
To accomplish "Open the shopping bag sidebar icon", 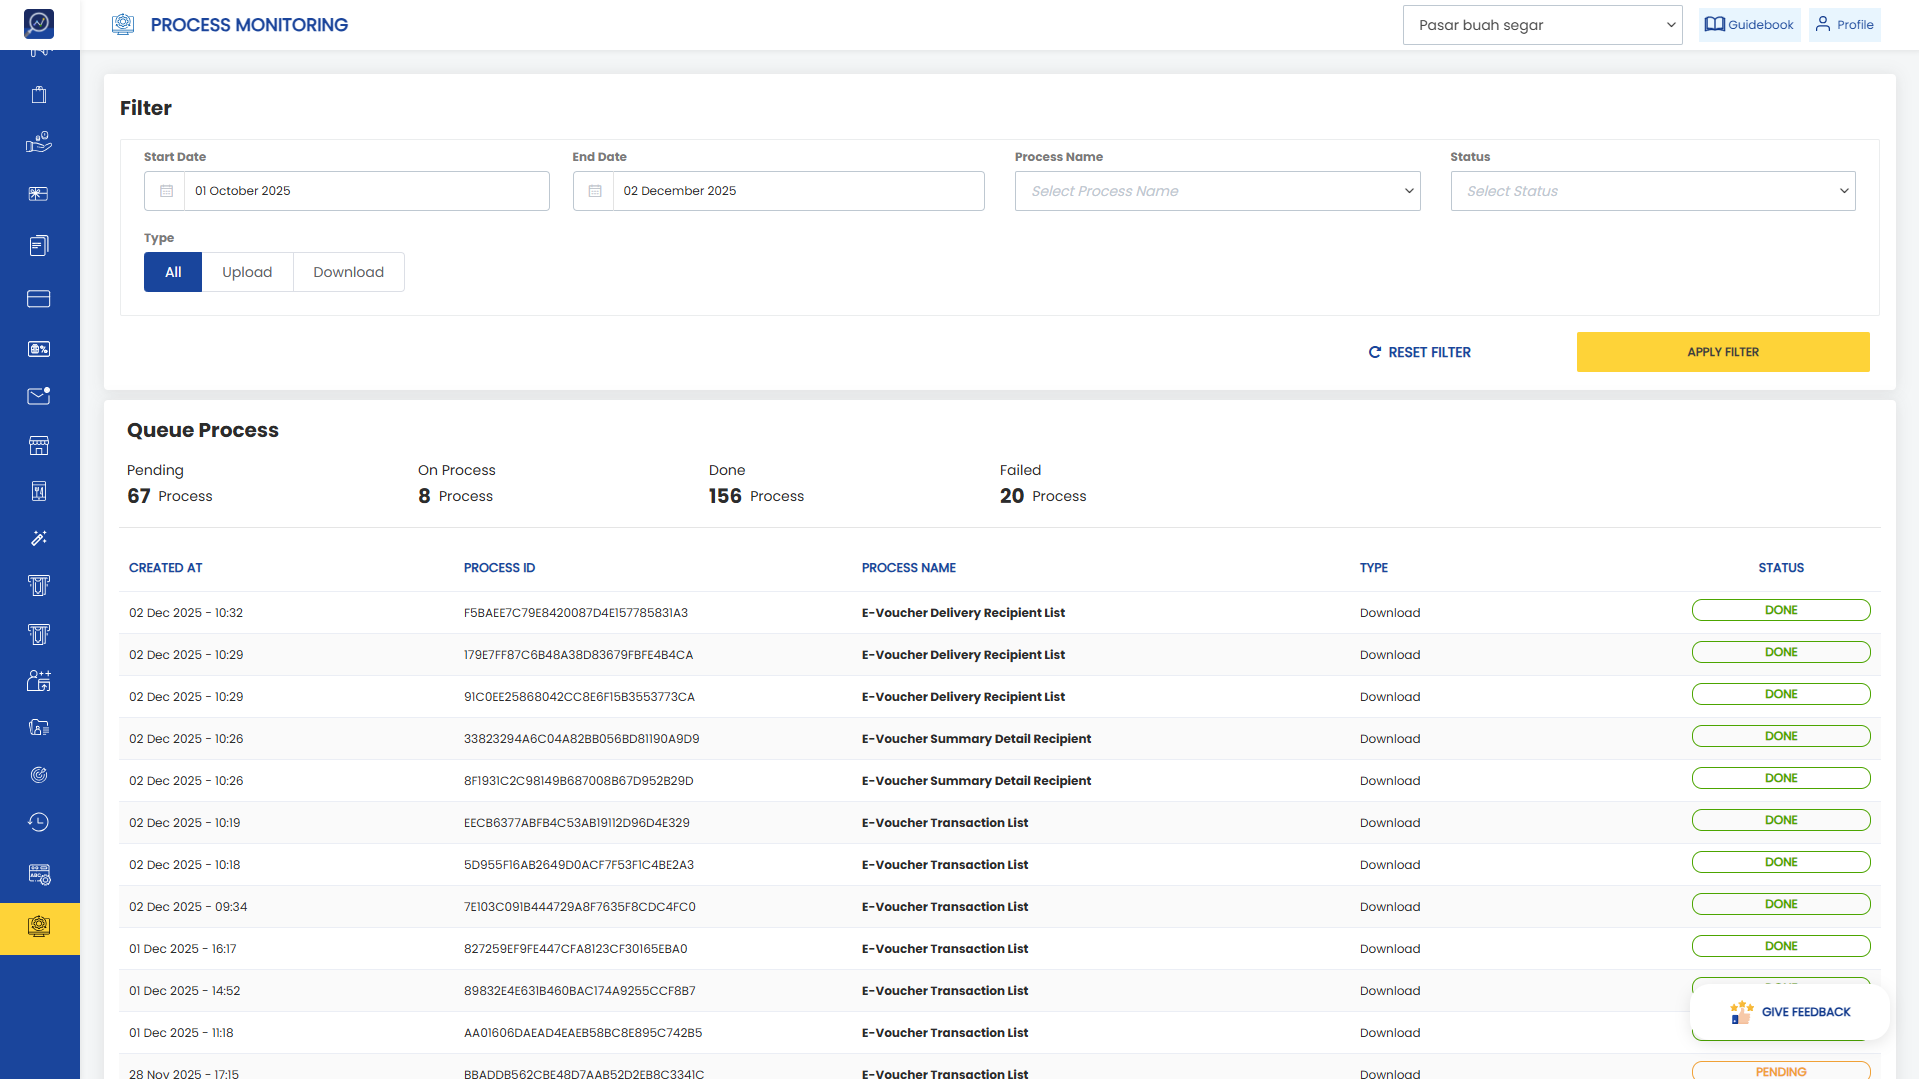I will (39, 95).
